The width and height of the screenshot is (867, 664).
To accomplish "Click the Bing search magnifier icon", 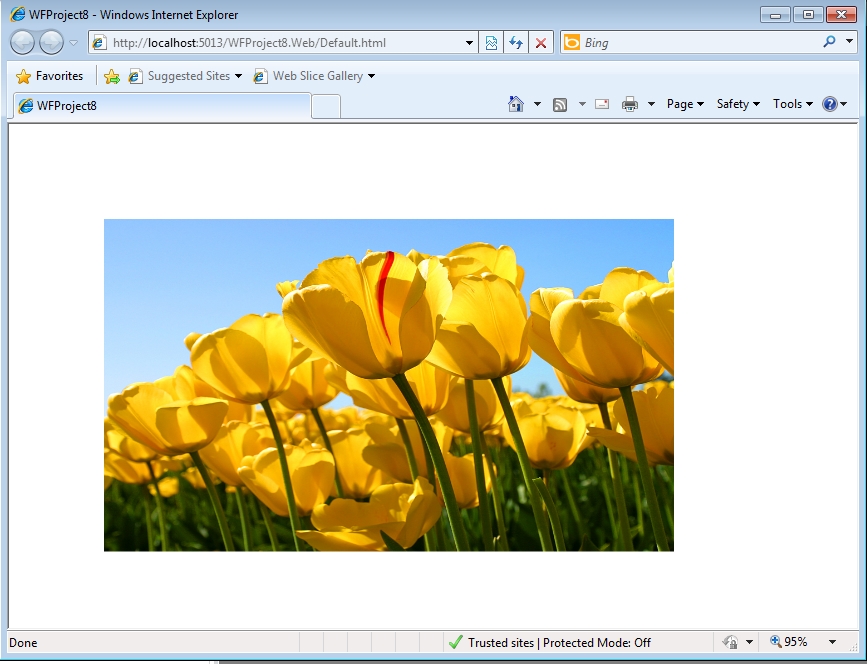I will tap(829, 42).
